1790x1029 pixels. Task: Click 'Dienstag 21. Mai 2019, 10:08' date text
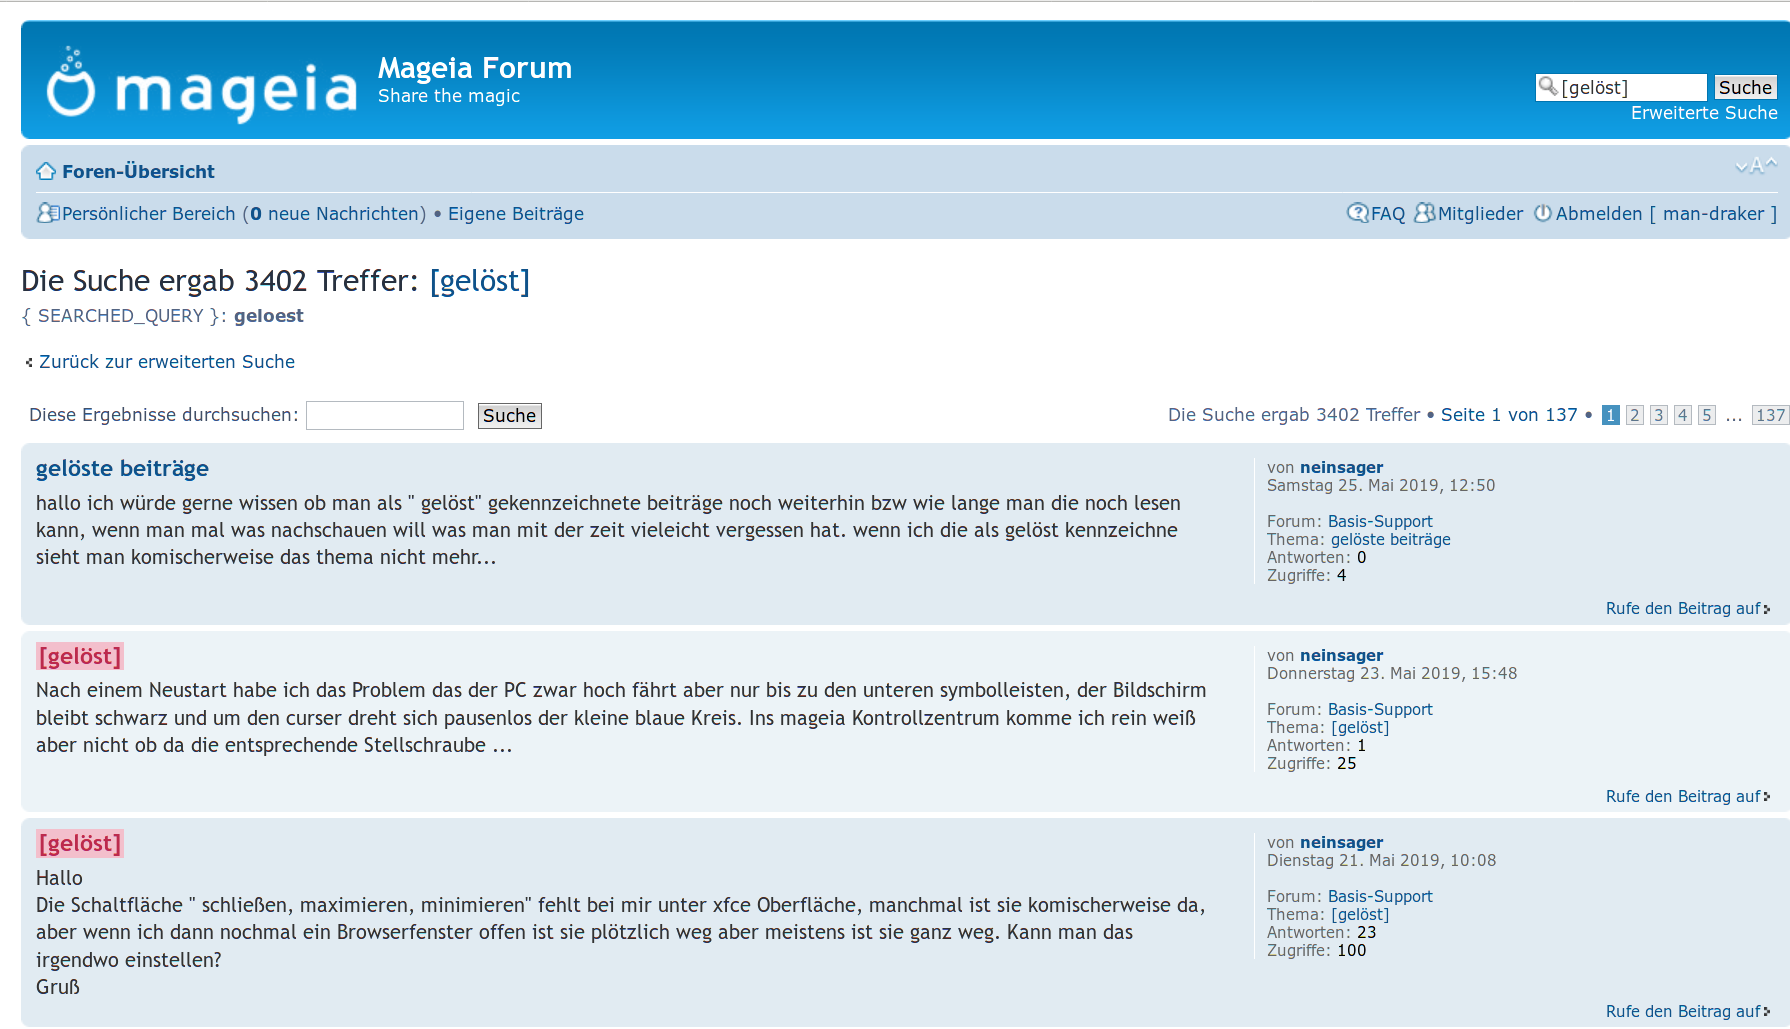coord(1382,861)
